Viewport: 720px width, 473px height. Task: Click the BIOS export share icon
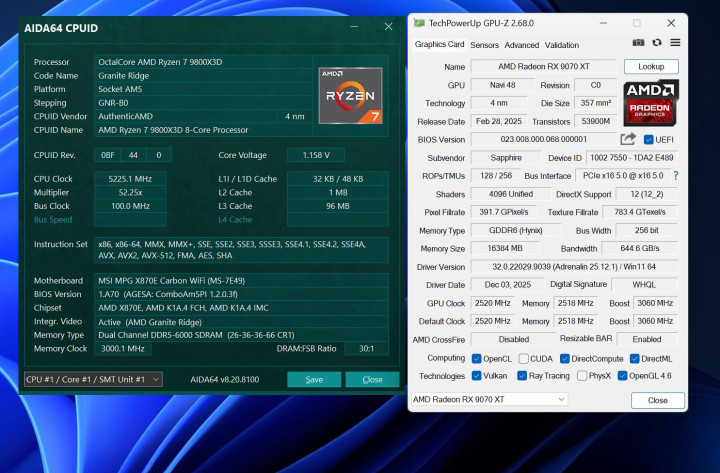[628, 139]
